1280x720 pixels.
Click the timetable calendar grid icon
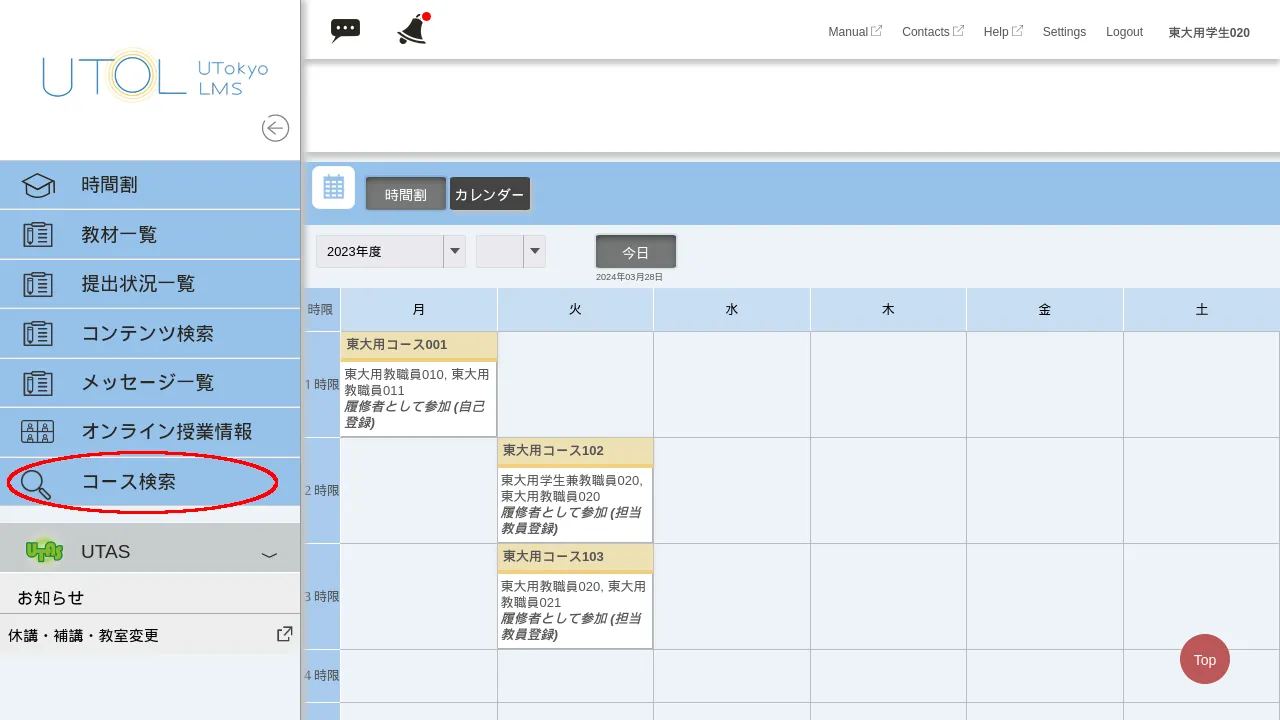333,187
